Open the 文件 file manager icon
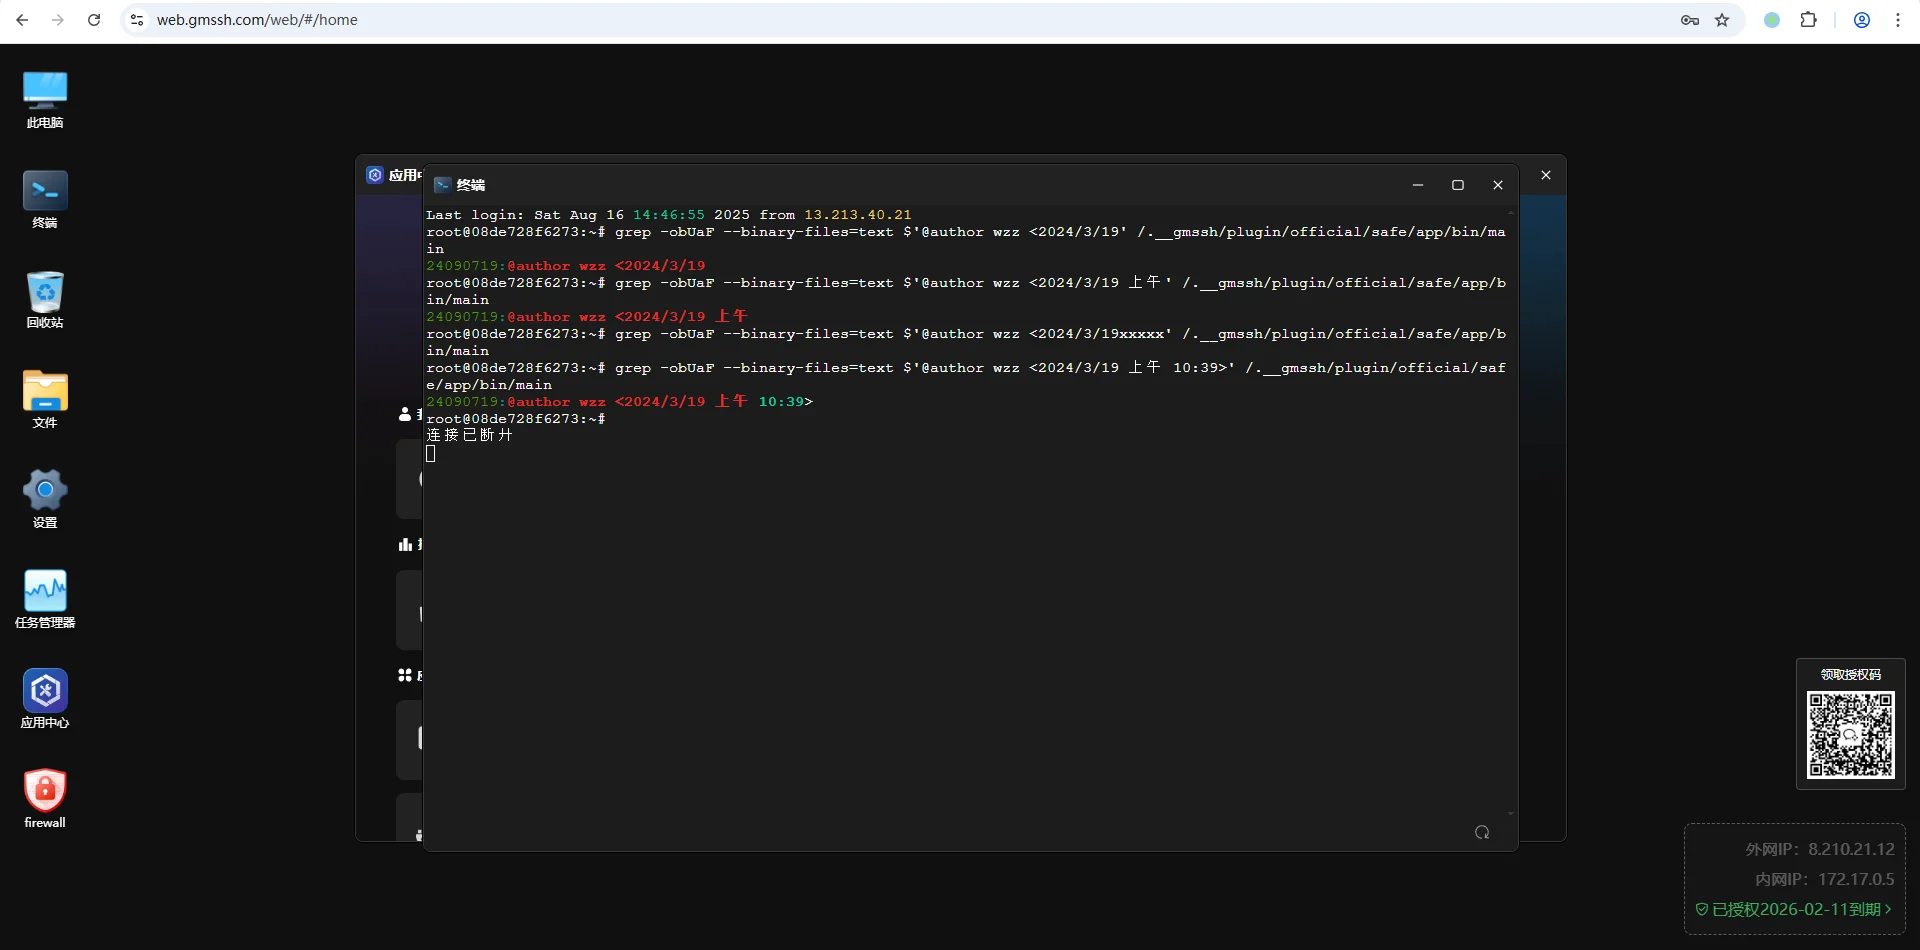 pyautogui.click(x=45, y=391)
